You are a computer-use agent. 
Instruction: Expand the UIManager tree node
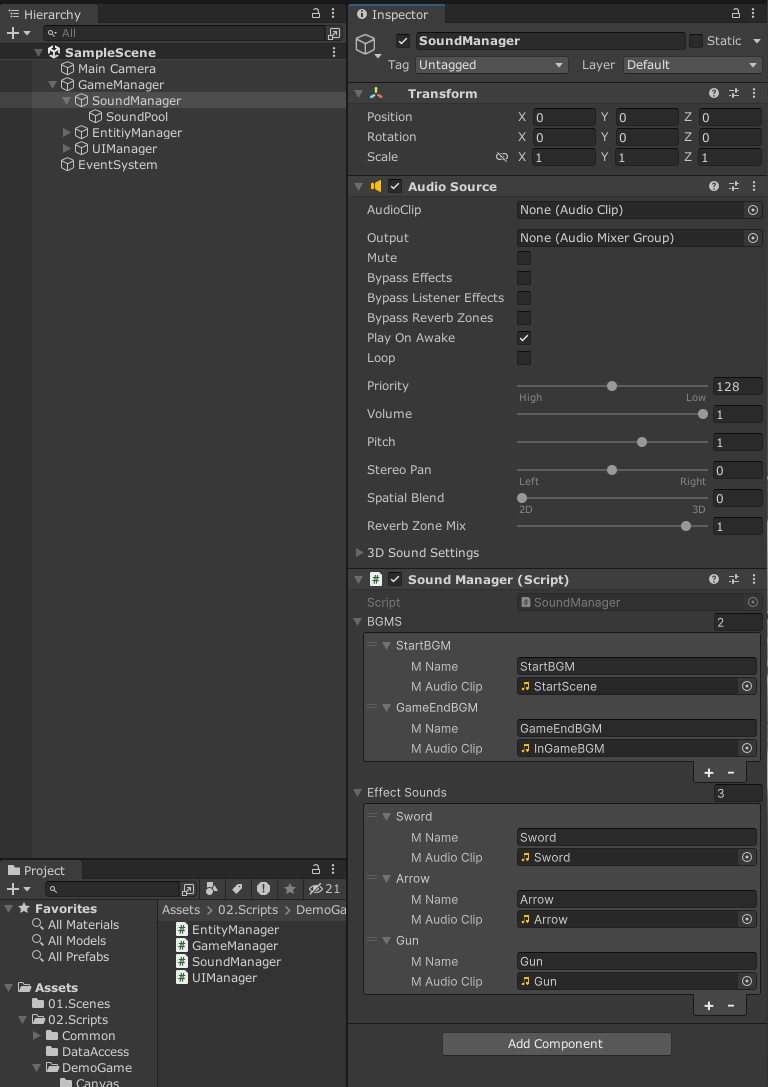[67, 148]
